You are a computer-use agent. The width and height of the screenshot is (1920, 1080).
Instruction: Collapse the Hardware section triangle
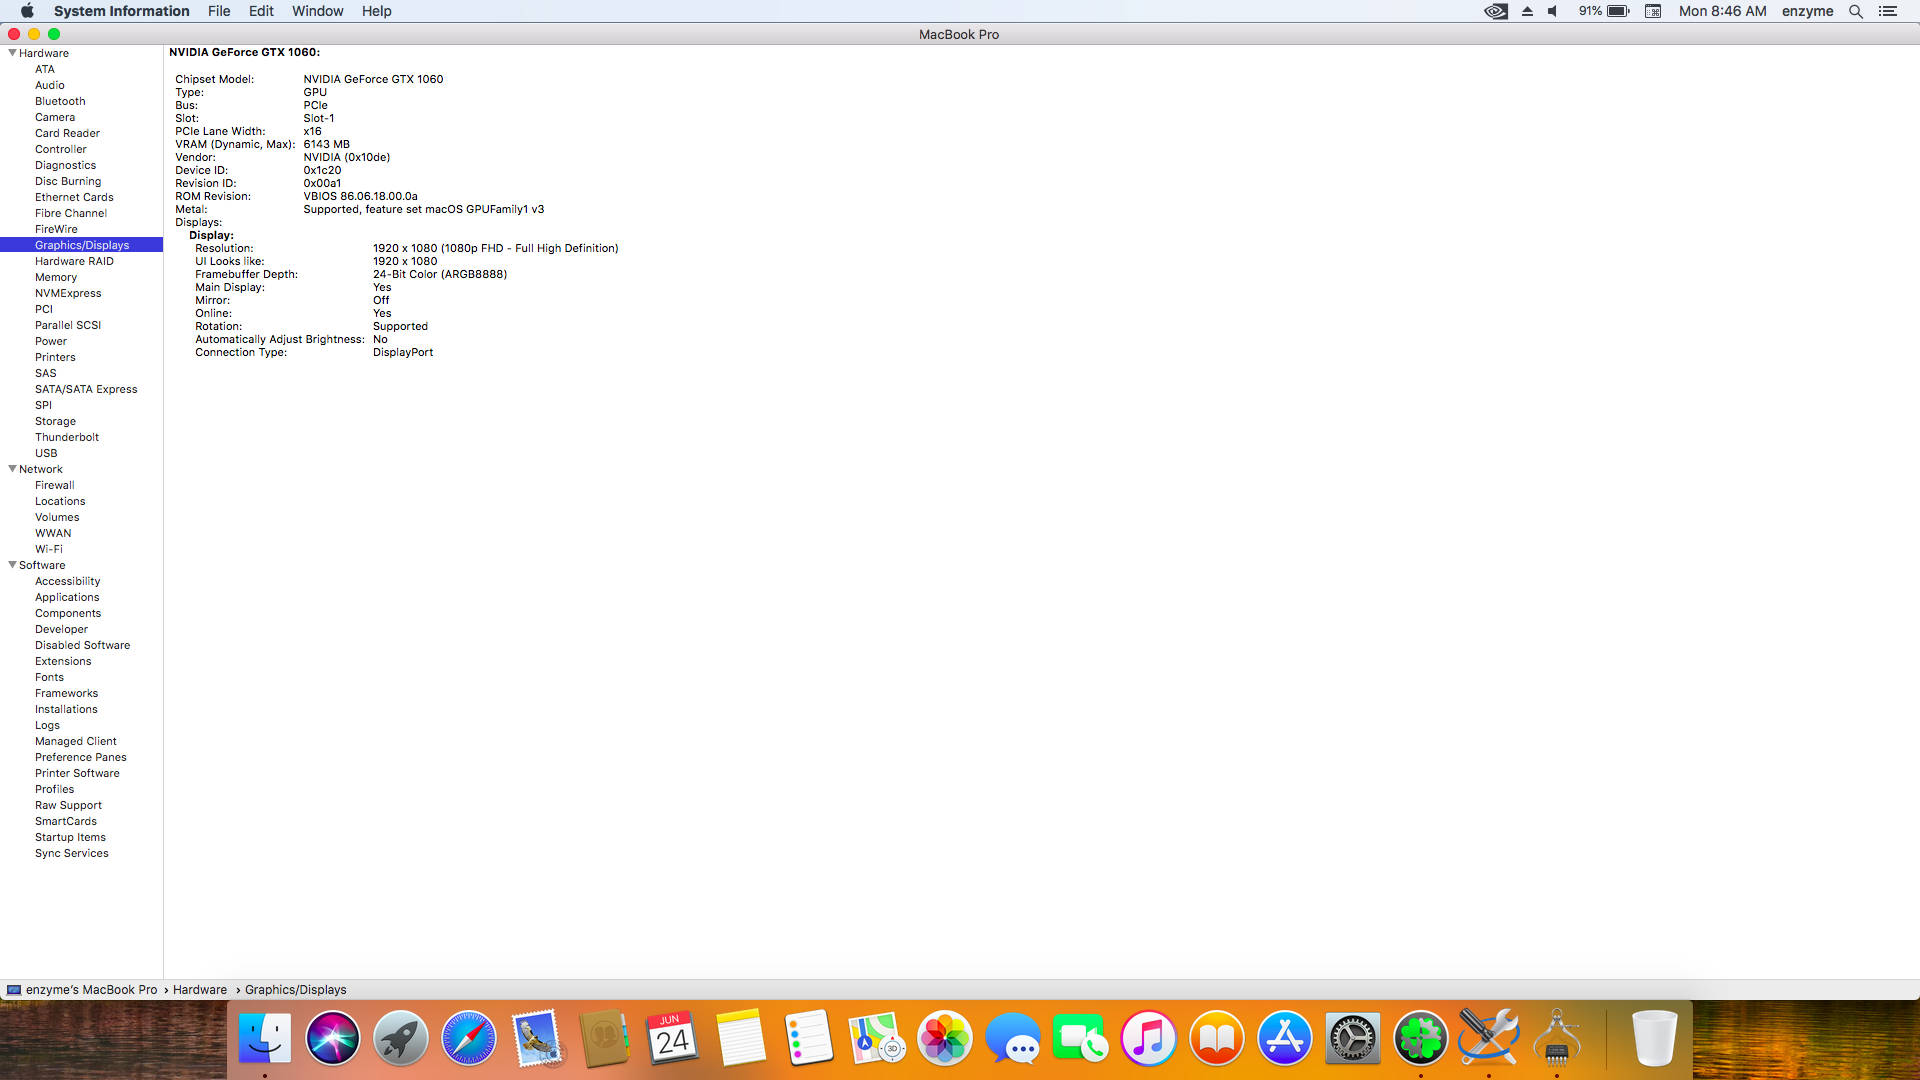tap(12, 53)
